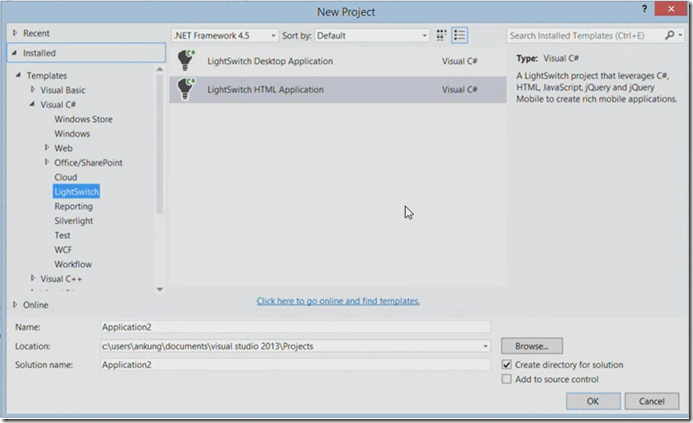Select the Reporting template category

tap(73, 206)
